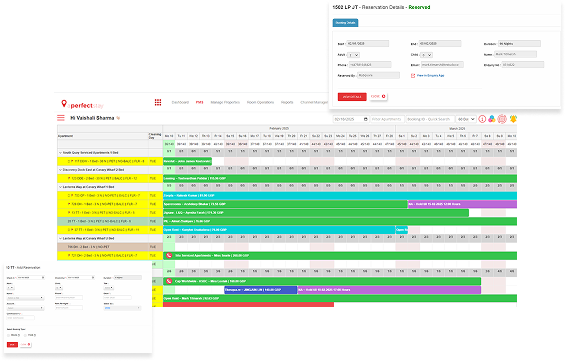This screenshot has width=566, height=361.
Task: Click the perfectstay logo
Action: coord(82,105)
